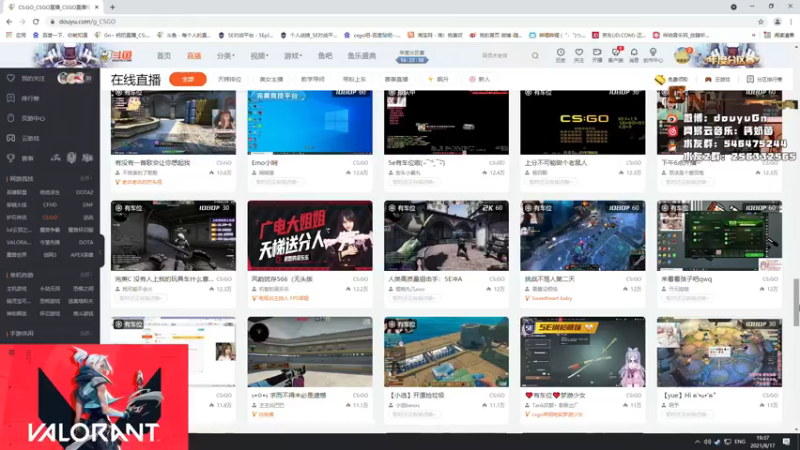Screen dimensions: 800x450
Task: Open the black CS:GO logo stream thumbnail
Action: pos(583,122)
